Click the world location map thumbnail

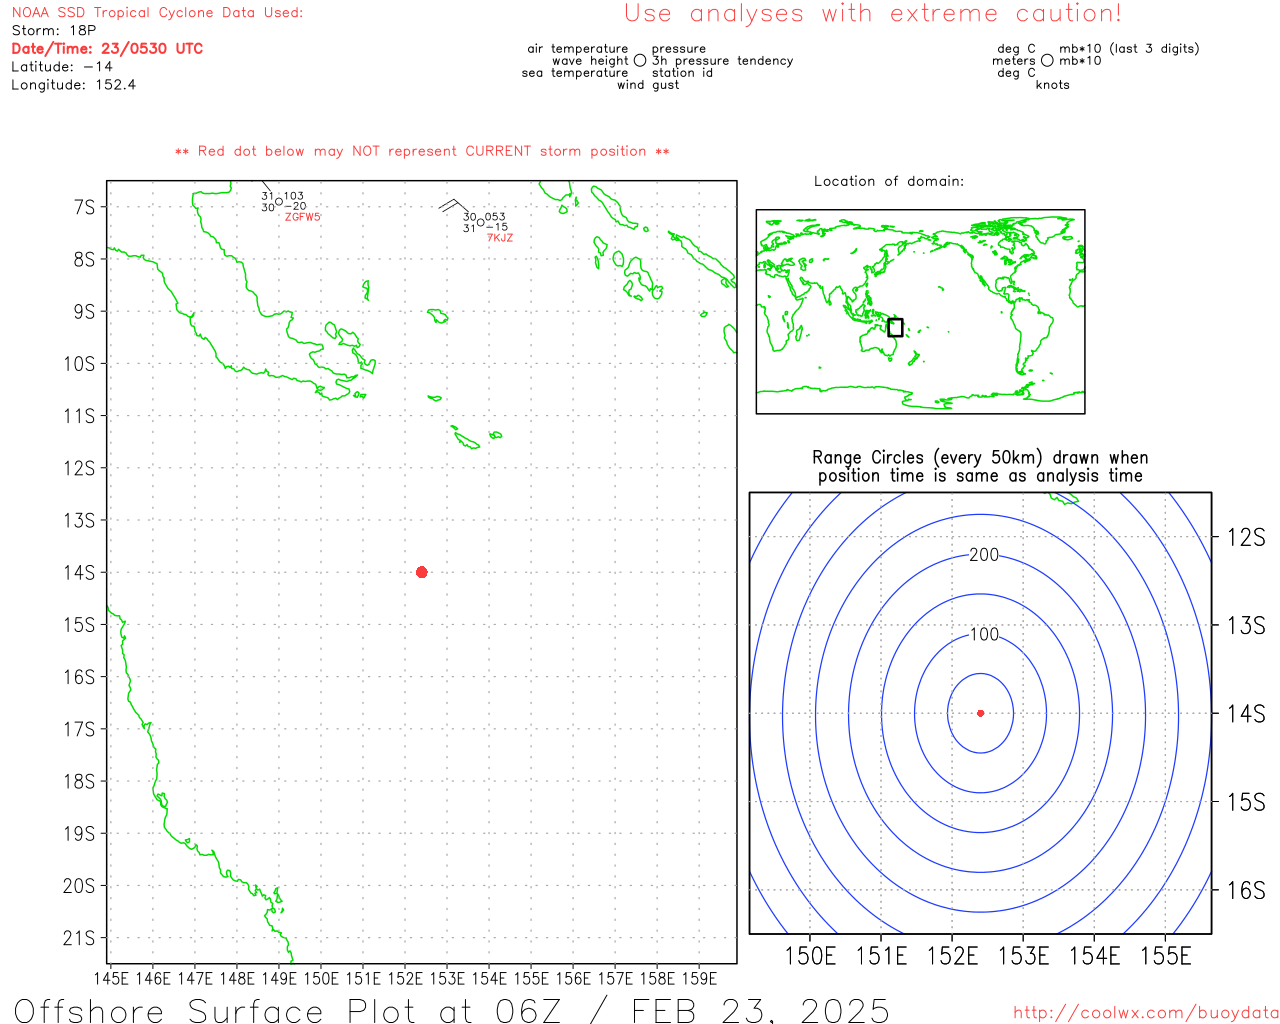click(x=920, y=311)
